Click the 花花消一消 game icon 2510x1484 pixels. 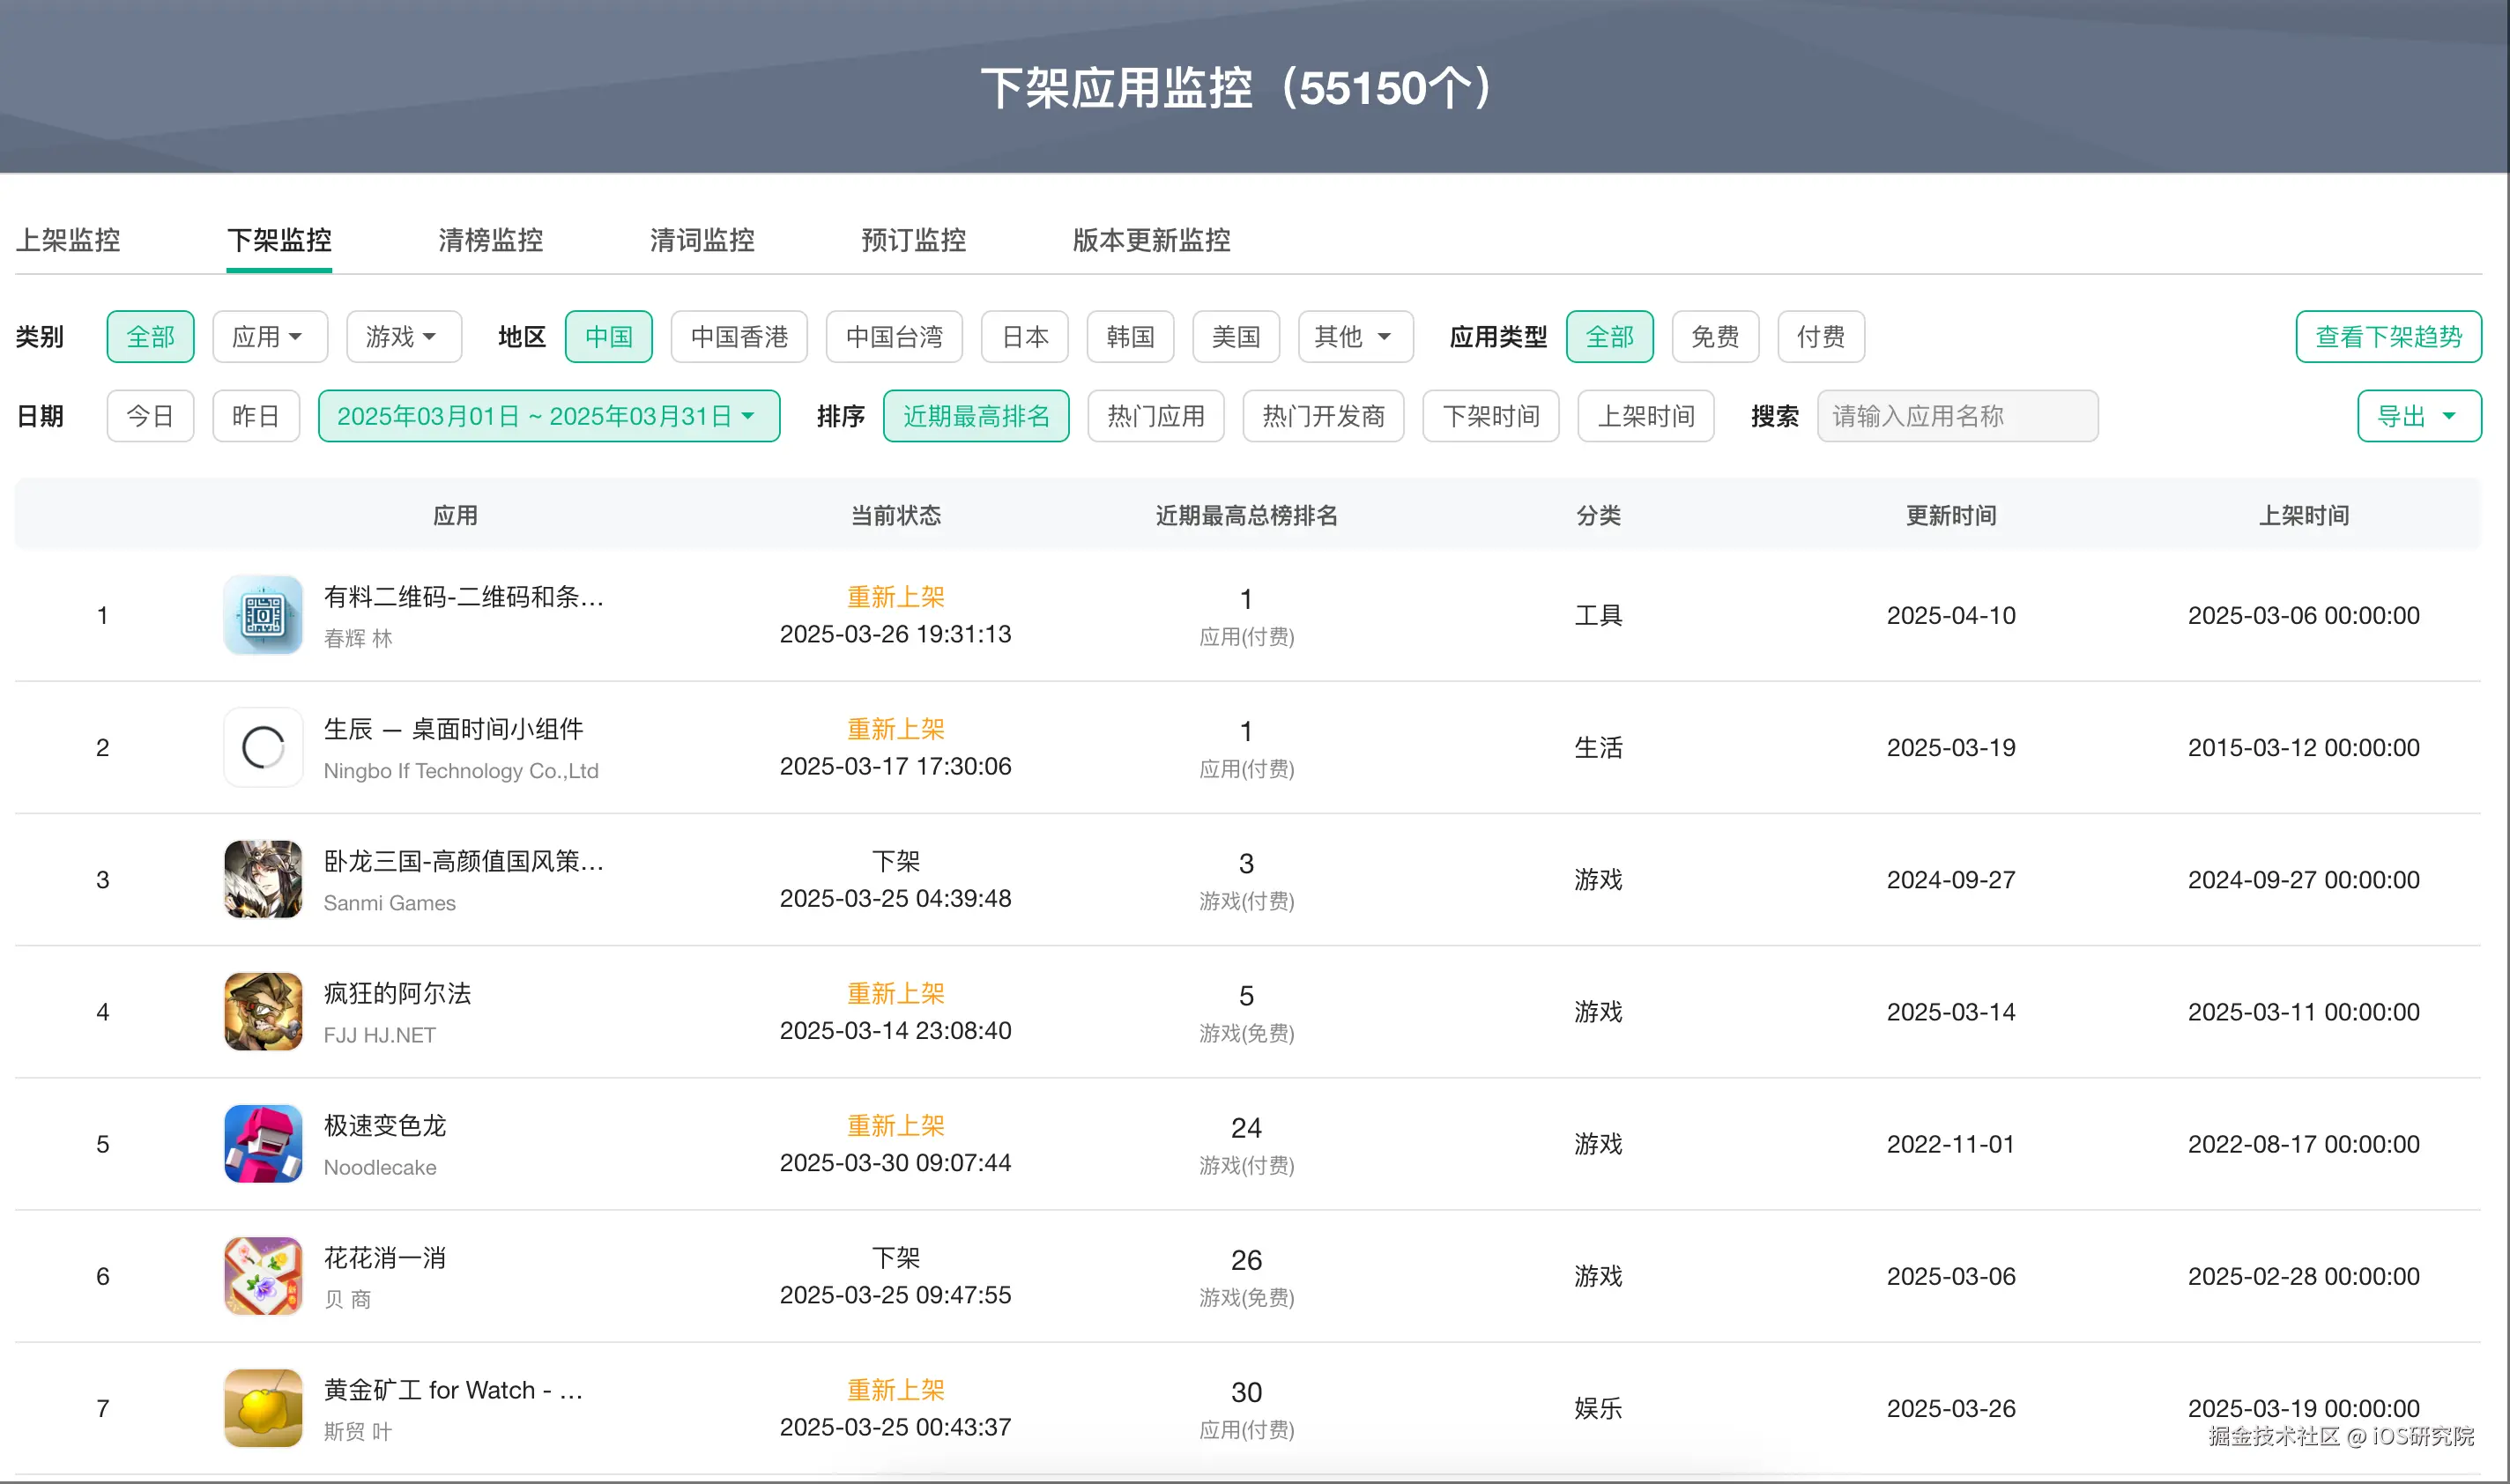click(x=263, y=1275)
